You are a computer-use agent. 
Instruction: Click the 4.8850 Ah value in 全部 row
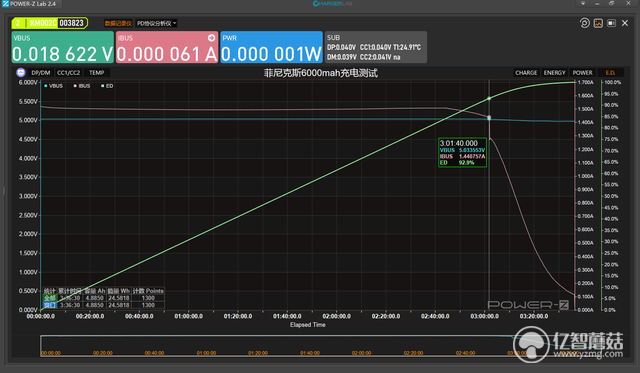click(x=95, y=298)
